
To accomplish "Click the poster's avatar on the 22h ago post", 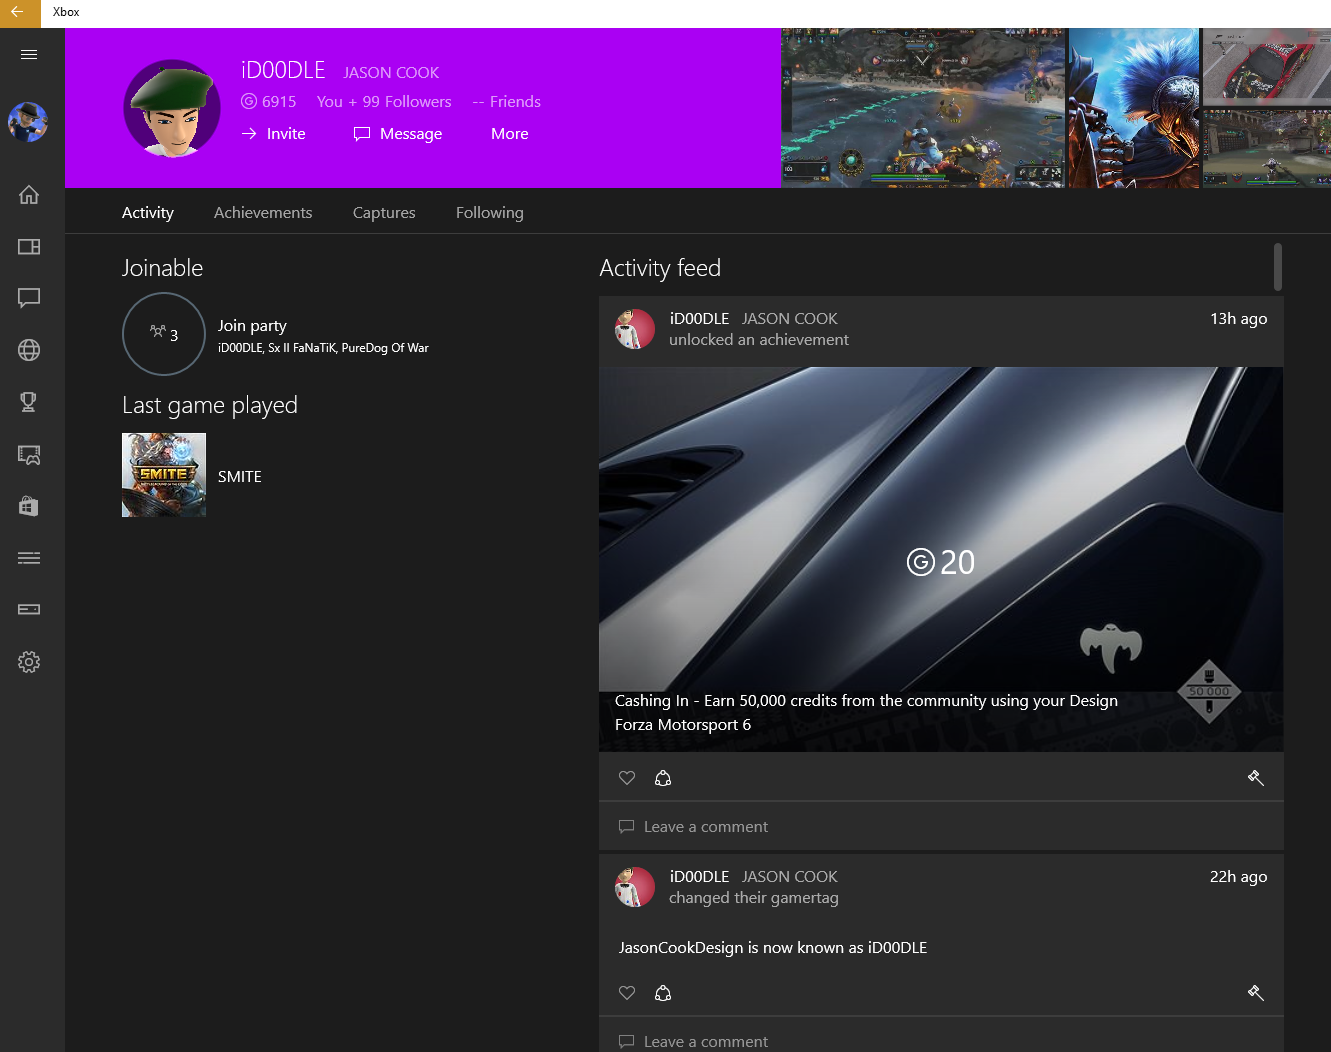I will (x=634, y=887).
